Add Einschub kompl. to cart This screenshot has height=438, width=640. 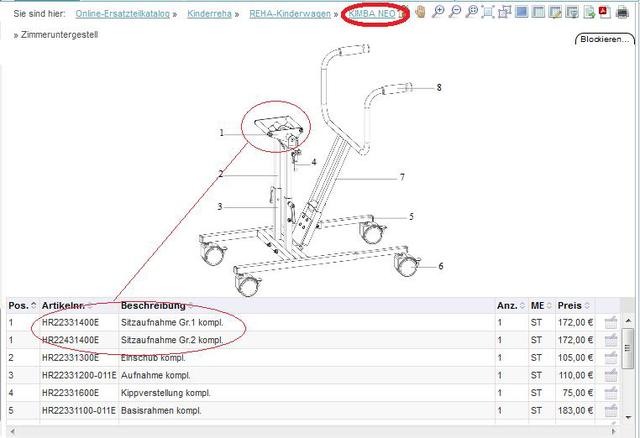point(611,358)
